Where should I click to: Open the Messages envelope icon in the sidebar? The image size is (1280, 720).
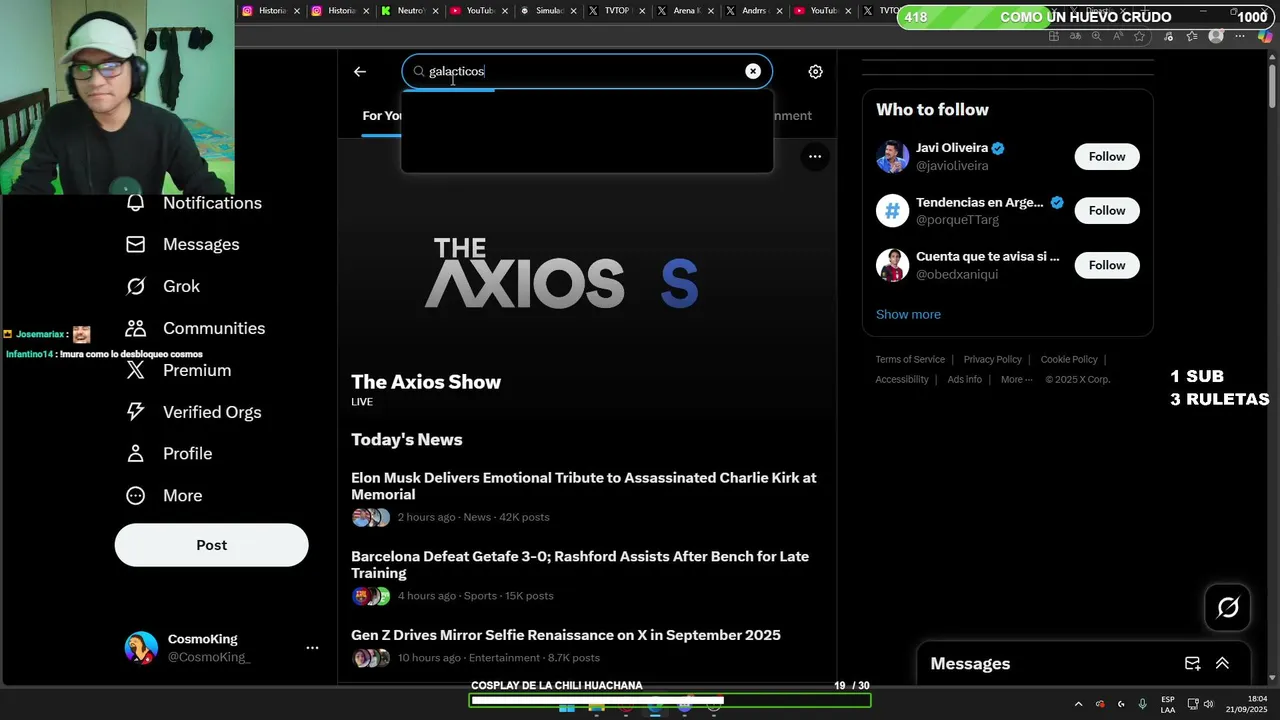point(136,244)
